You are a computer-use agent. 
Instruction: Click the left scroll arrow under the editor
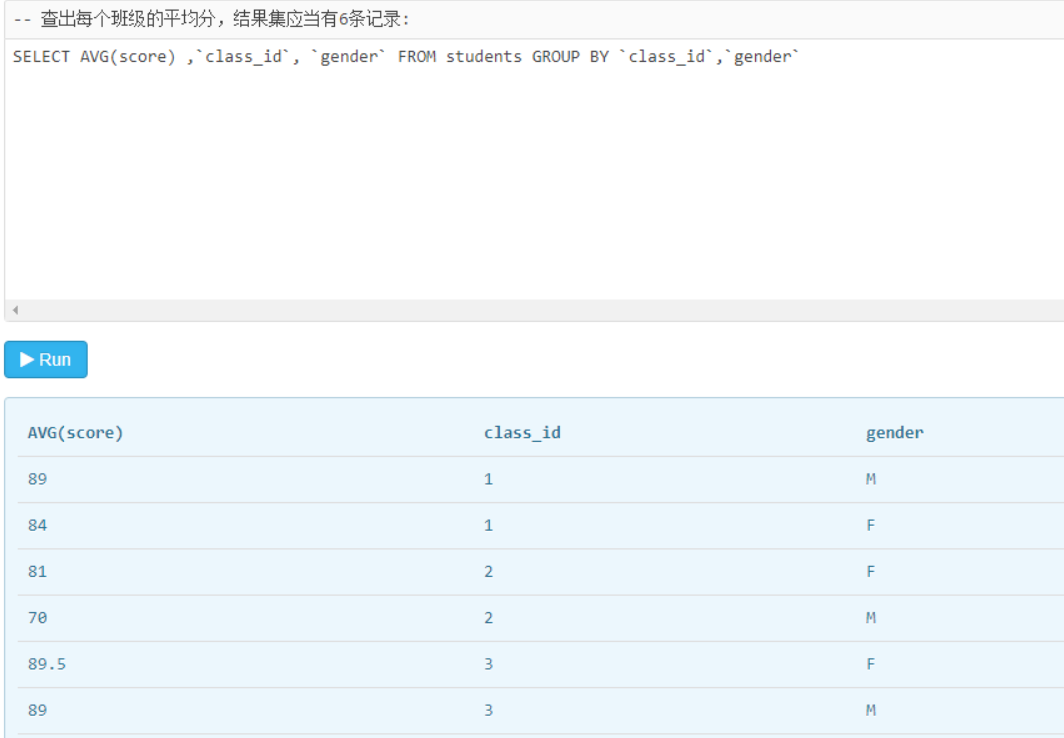[x=15, y=311]
